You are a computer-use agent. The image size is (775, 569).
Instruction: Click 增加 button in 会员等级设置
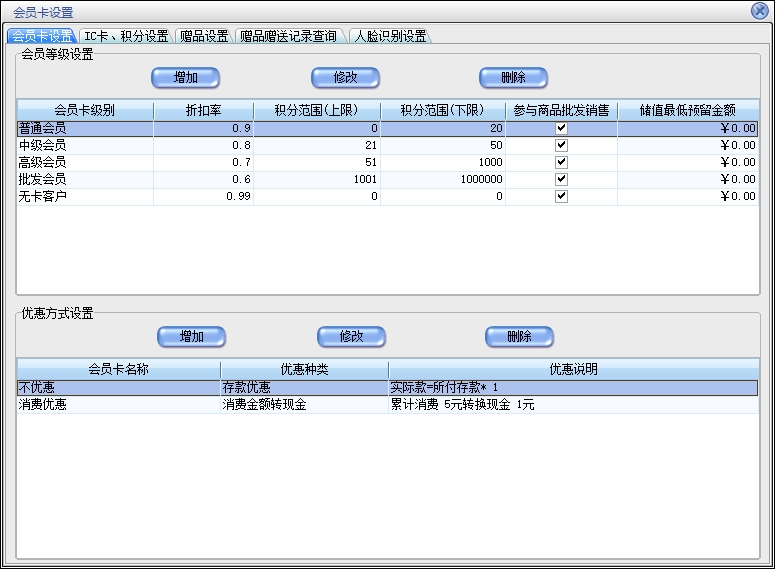coord(185,77)
